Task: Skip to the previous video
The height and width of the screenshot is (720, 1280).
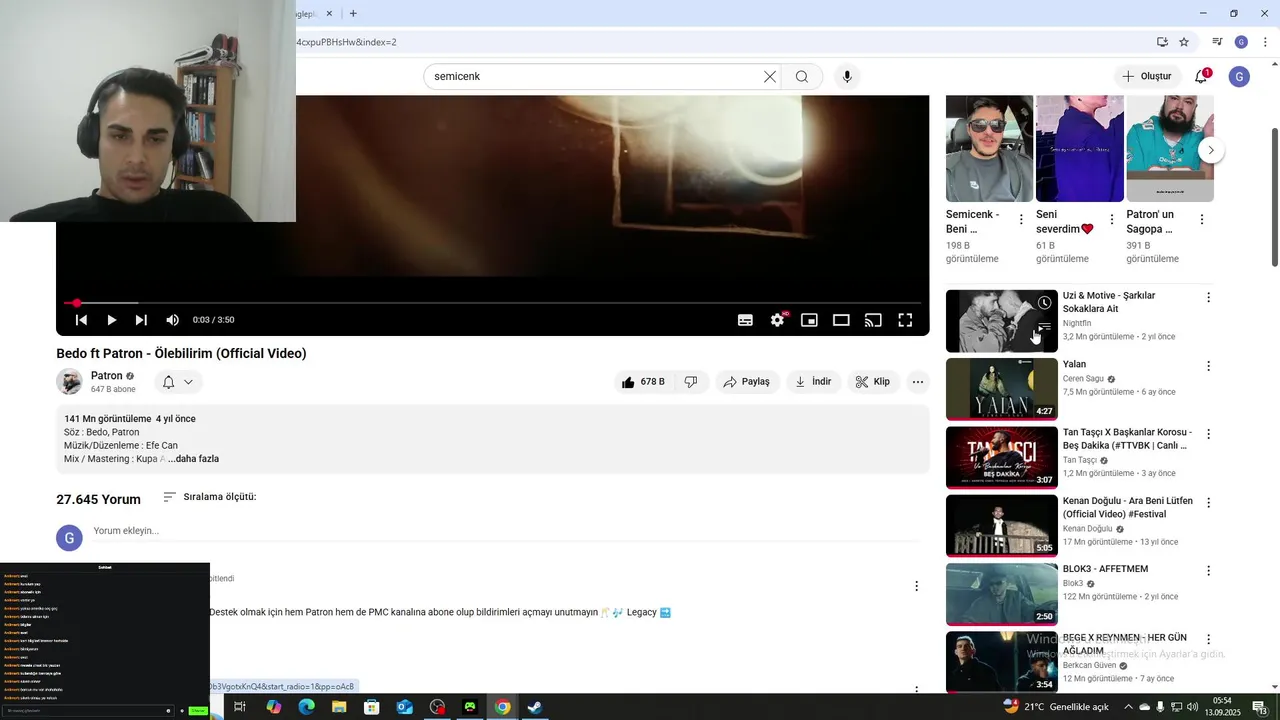Action: pyautogui.click(x=81, y=320)
